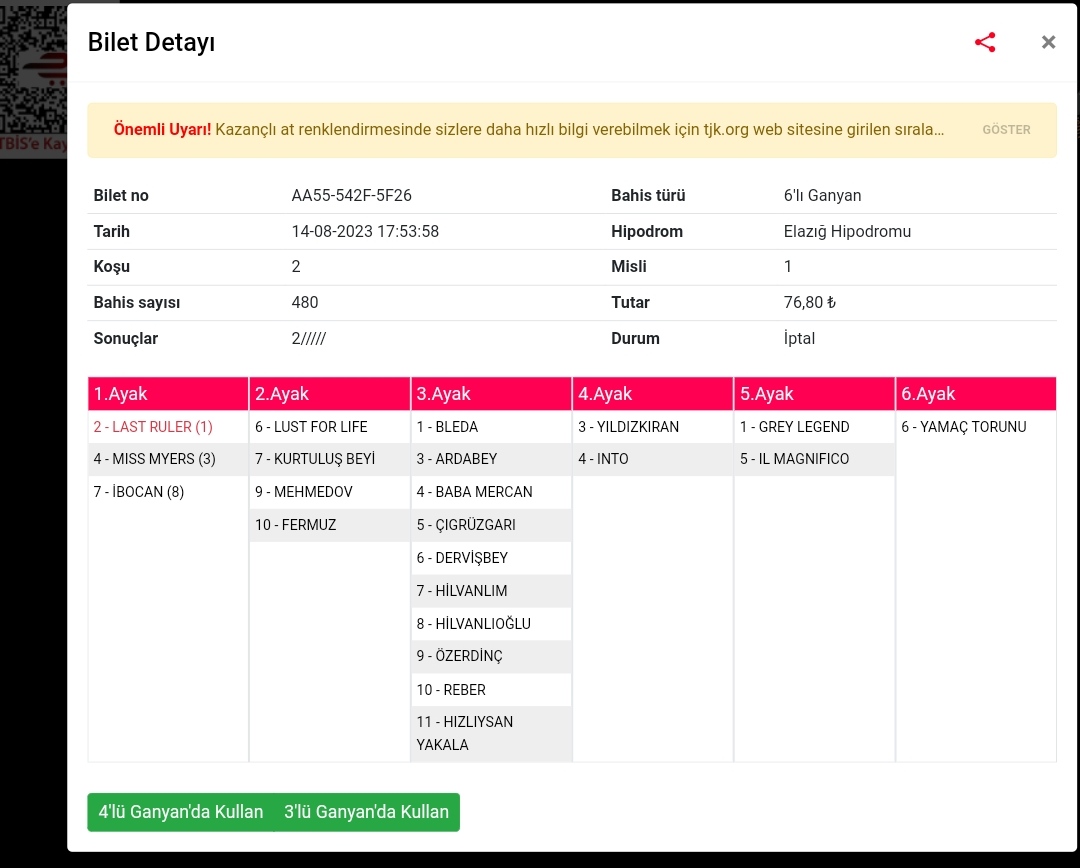Click the amount 76,80 ₺
This screenshot has width=1080, height=868.
(x=809, y=302)
